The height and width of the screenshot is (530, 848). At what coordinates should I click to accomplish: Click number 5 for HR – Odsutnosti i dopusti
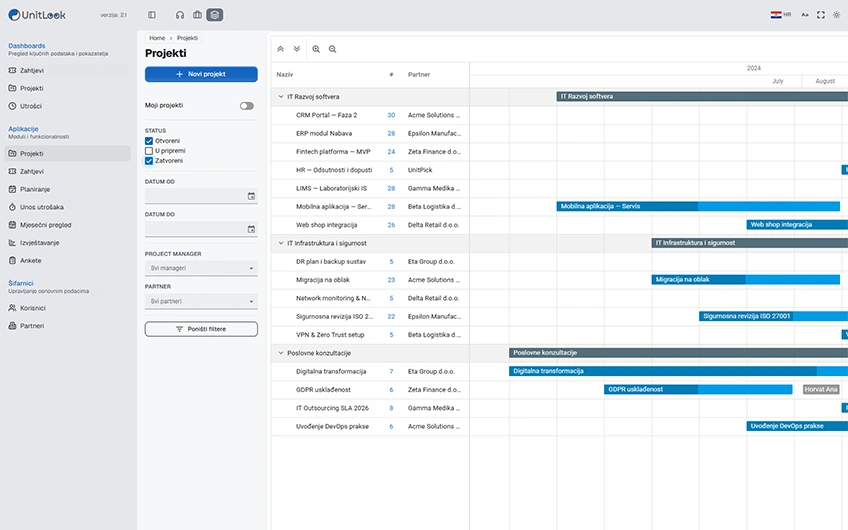click(391, 170)
